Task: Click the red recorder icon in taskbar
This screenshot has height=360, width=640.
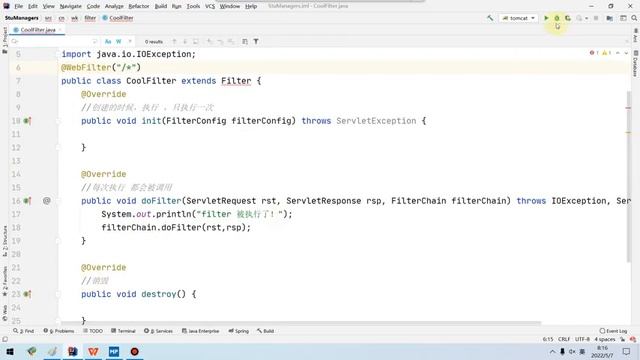Action: point(134,351)
